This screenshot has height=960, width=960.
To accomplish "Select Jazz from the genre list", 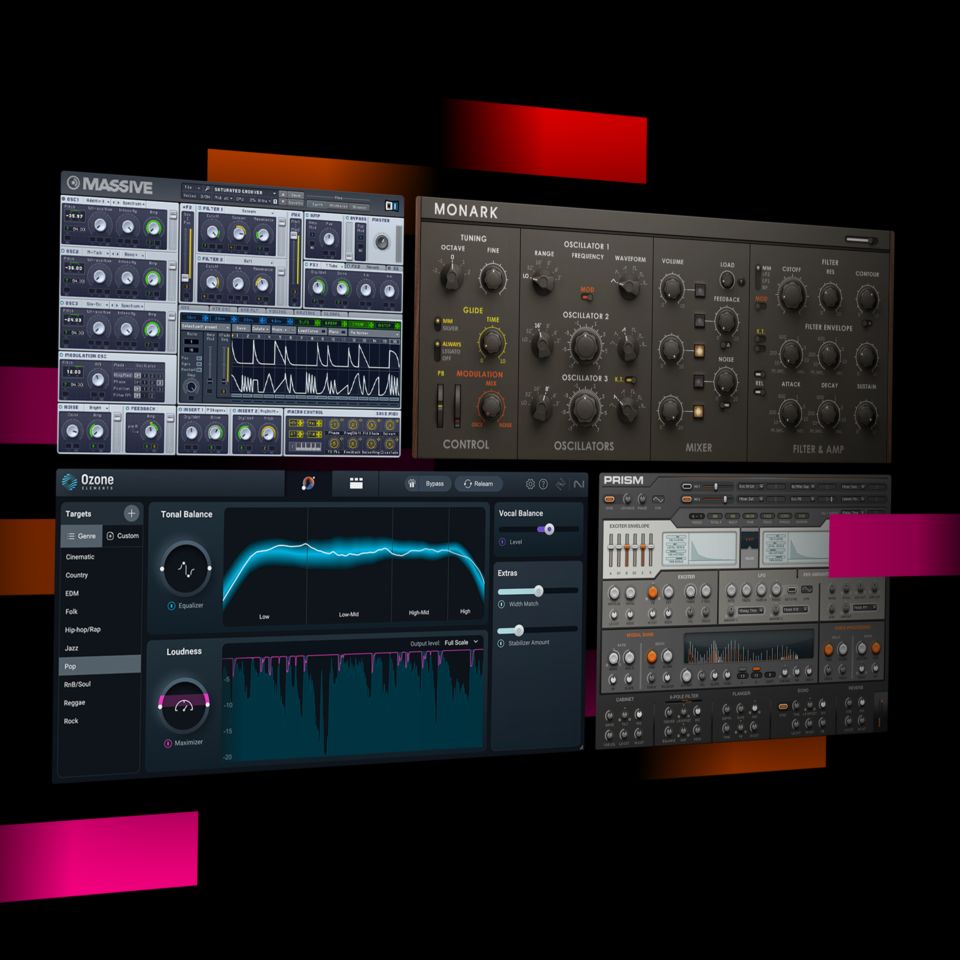I will coord(74,647).
